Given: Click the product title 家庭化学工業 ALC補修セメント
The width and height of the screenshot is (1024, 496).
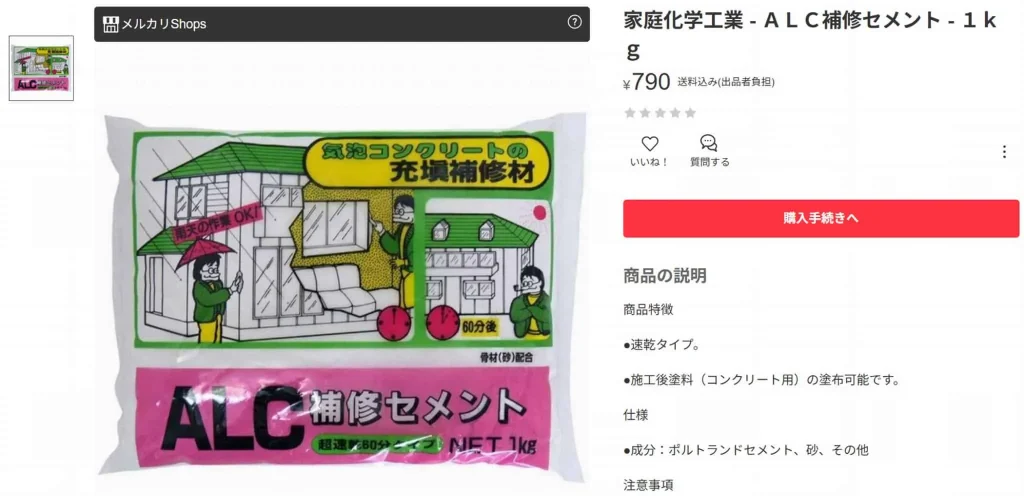Looking at the screenshot, I should pyautogui.click(x=810, y=34).
